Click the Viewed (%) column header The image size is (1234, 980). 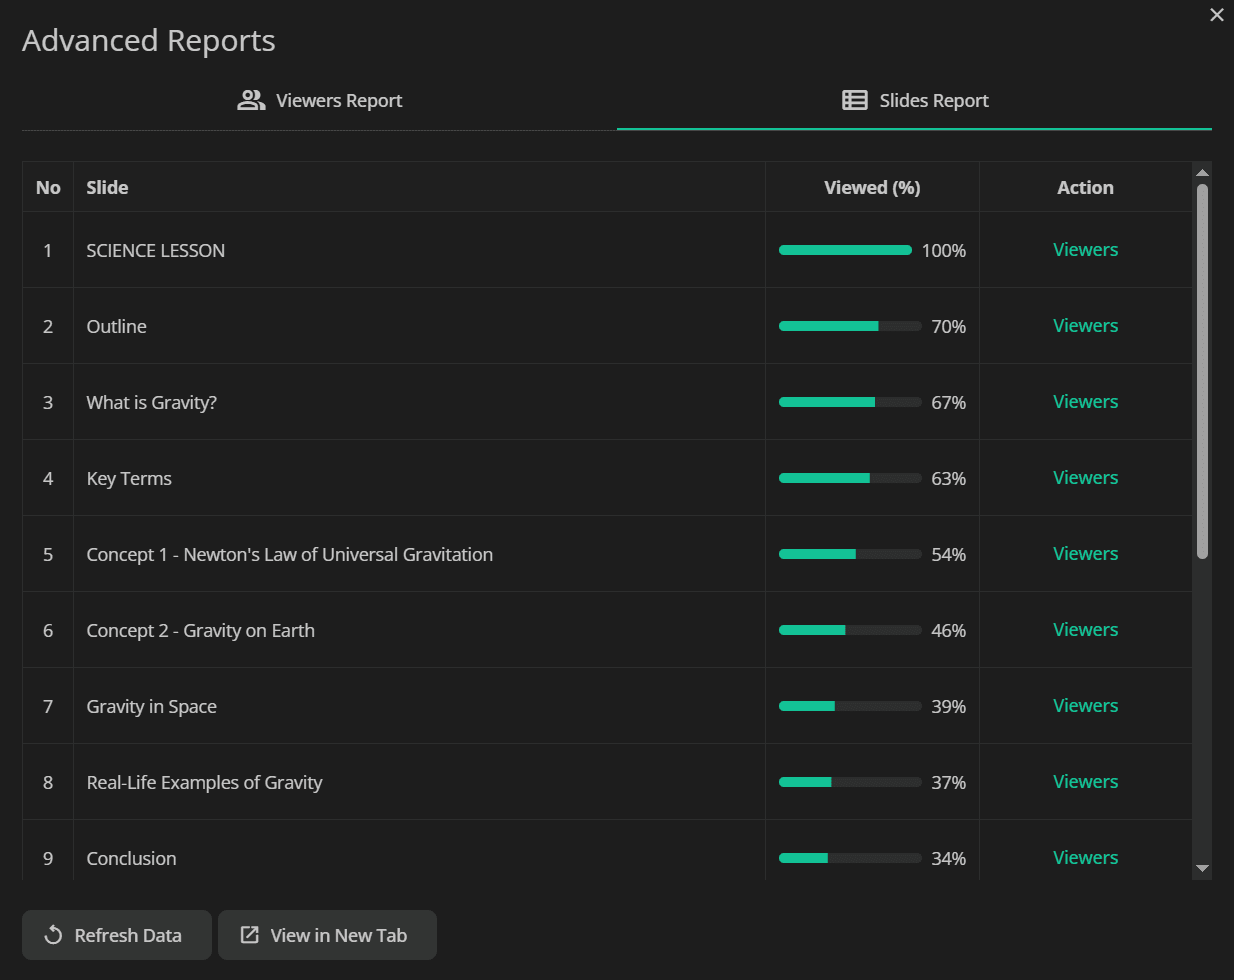(x=872, y=188)
